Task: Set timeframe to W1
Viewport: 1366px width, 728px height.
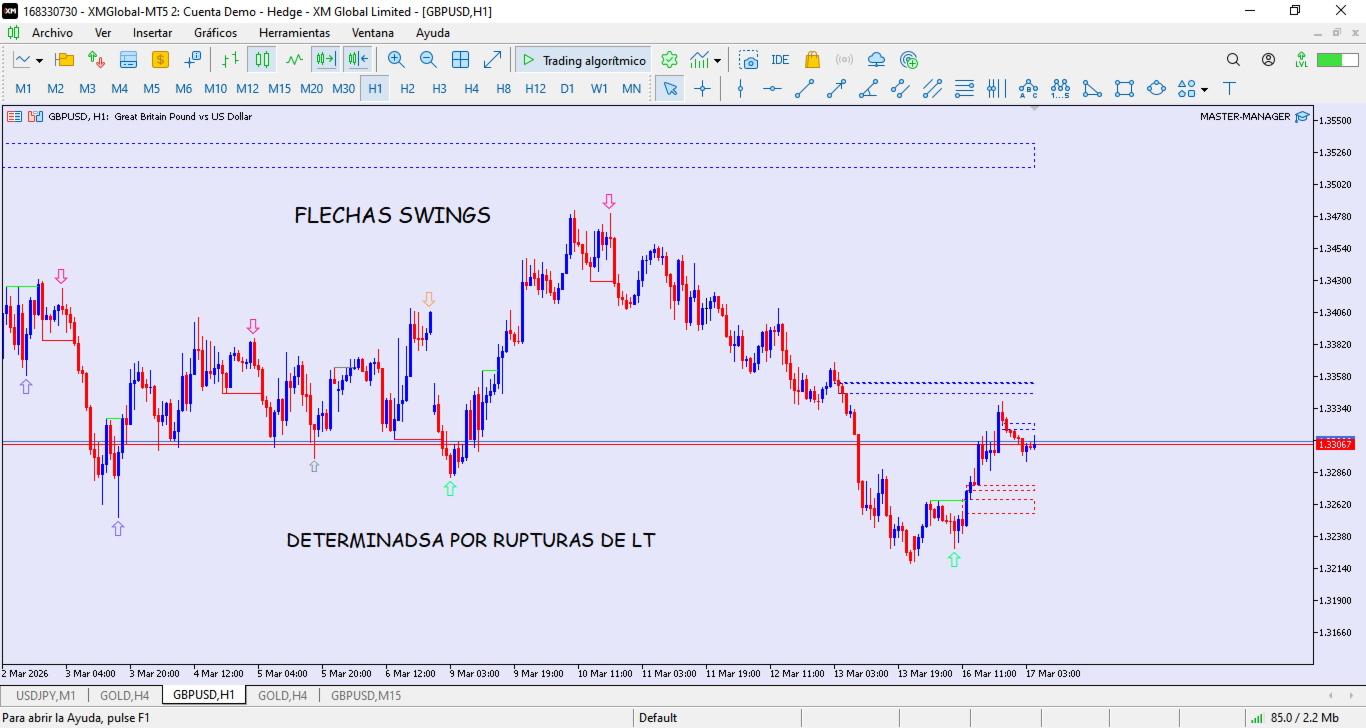Action: click(x=600, y=89)
